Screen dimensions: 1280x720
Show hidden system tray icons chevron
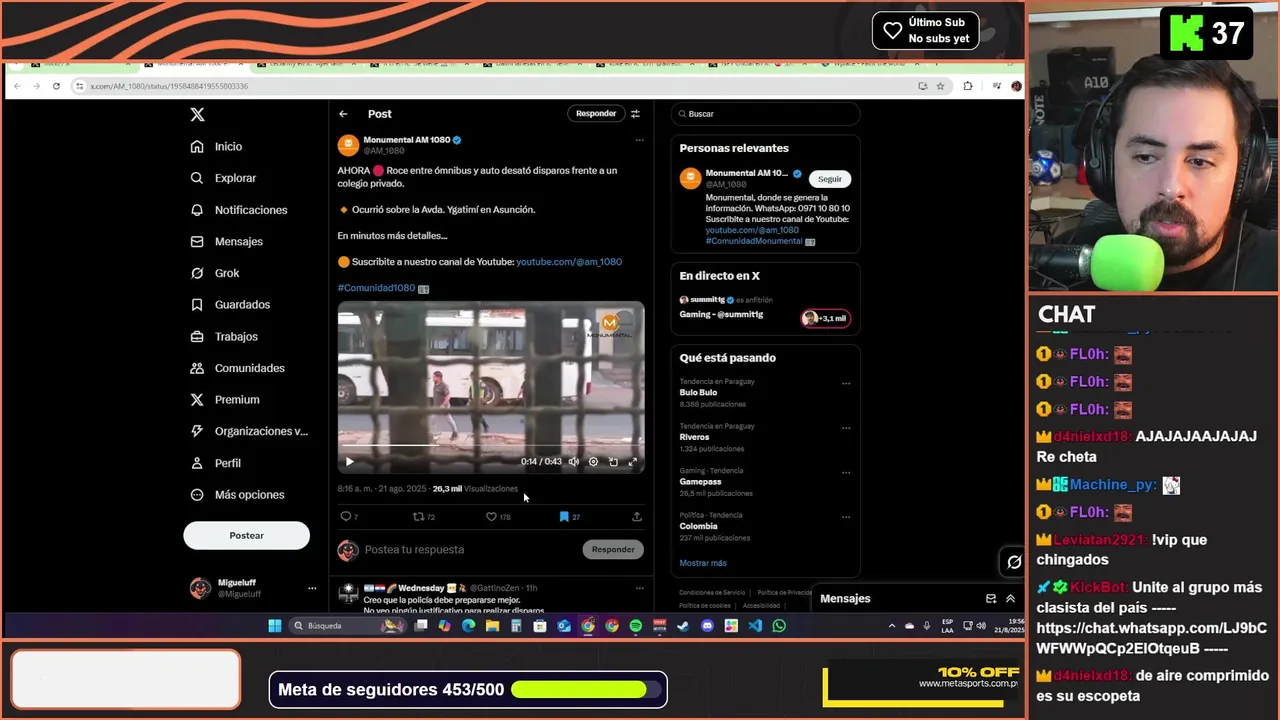coord(892,626)
